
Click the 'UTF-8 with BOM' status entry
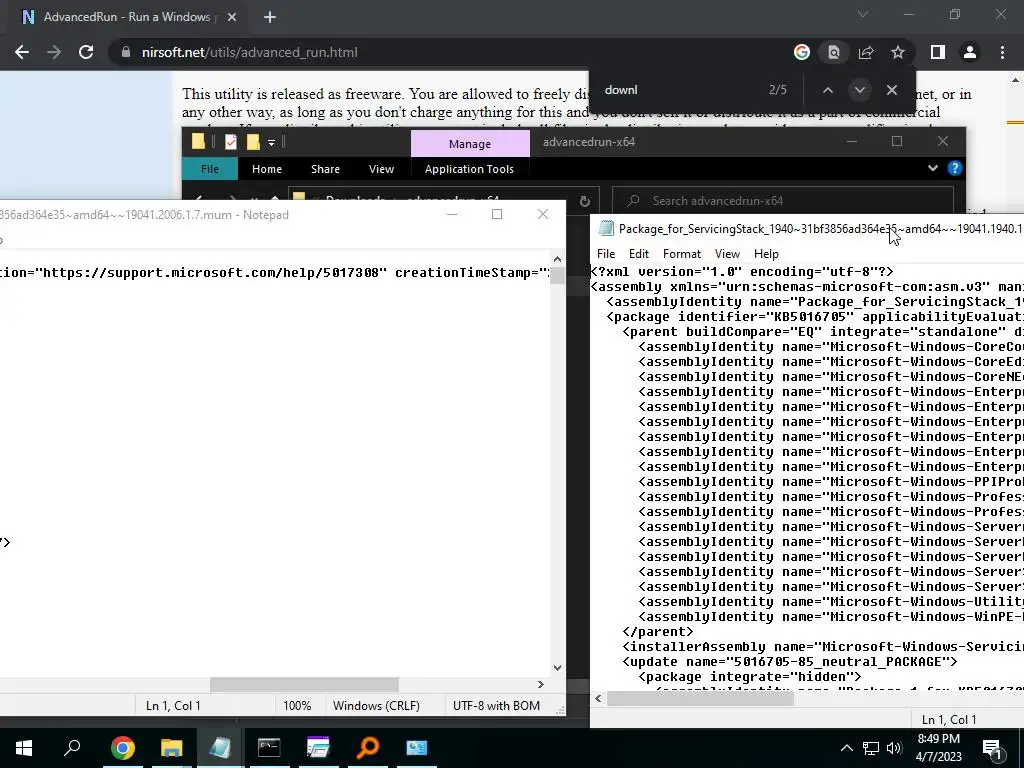[496, 705]
